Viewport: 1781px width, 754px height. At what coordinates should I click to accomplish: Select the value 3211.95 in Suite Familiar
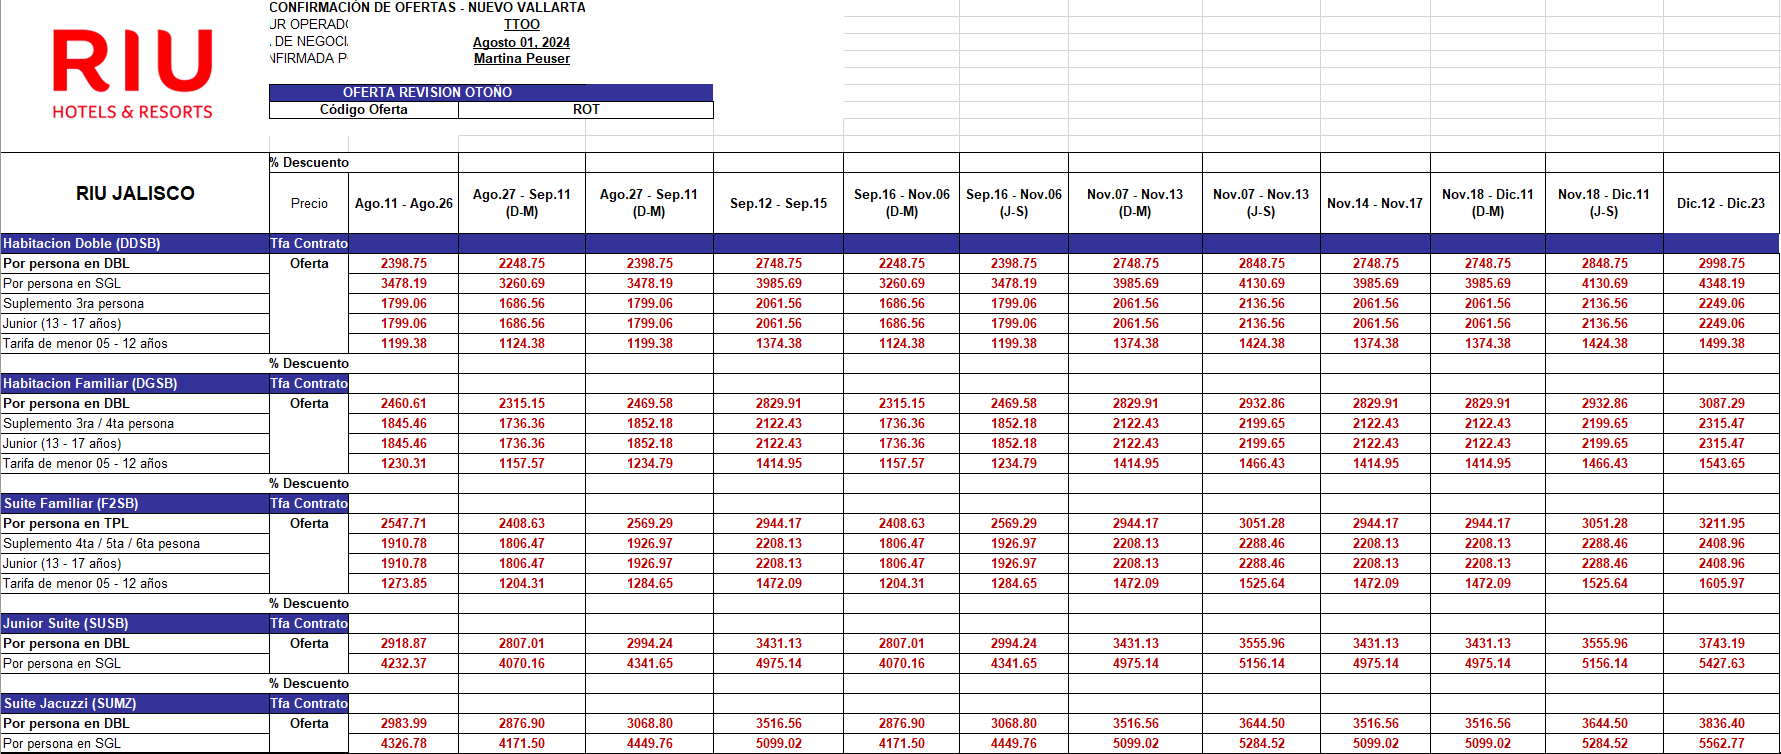click(1721, 523)
